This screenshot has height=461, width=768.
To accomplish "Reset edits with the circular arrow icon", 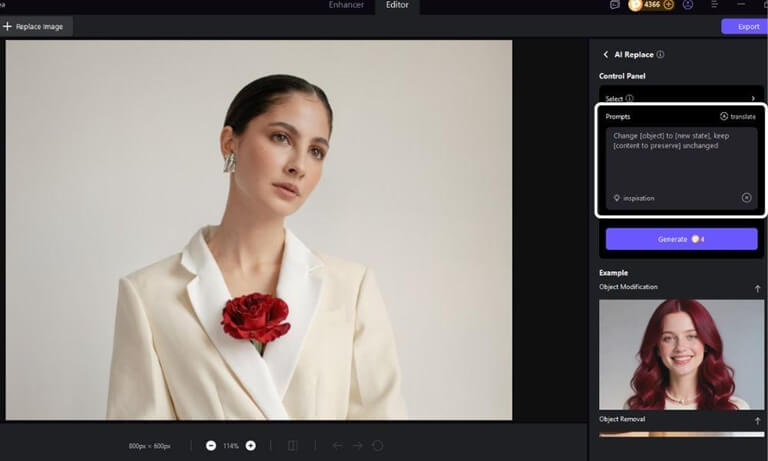I will coord(378,445).
